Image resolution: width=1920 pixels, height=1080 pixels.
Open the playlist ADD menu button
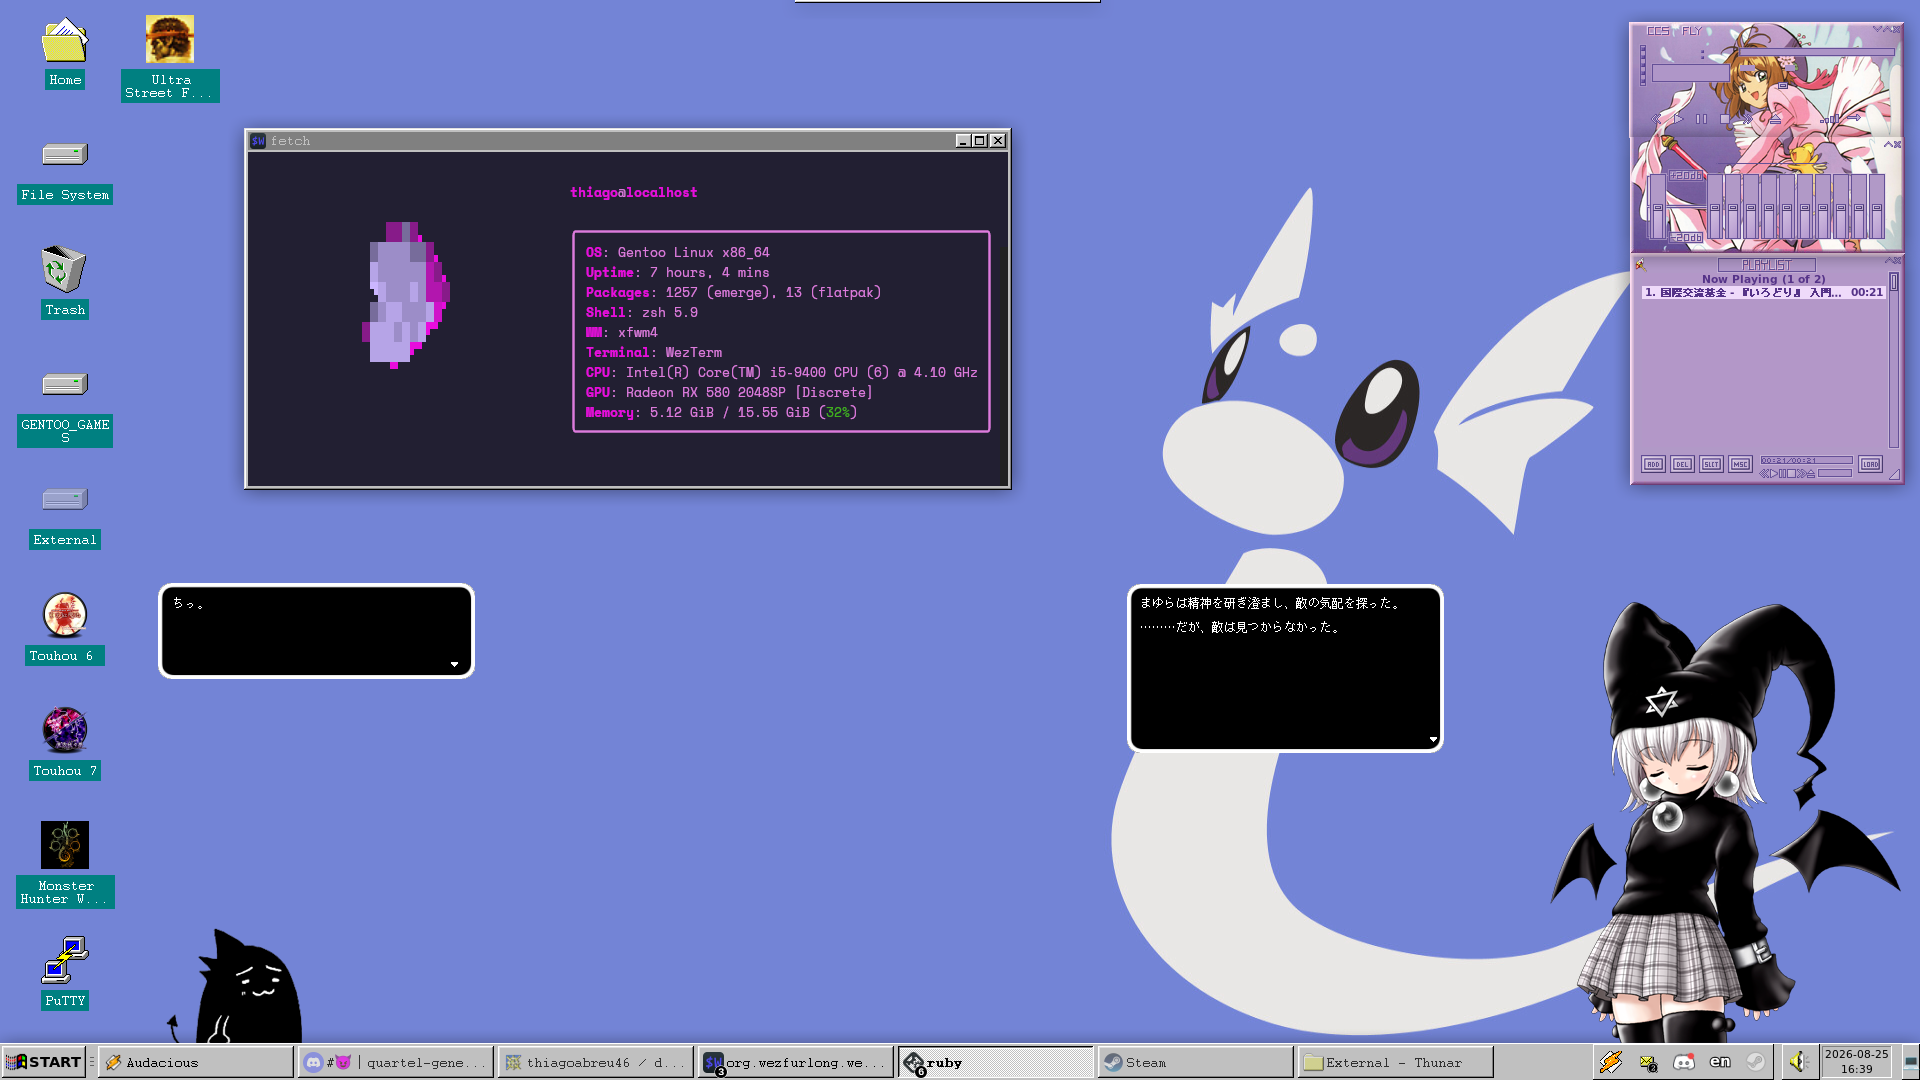click(1653, 464)
